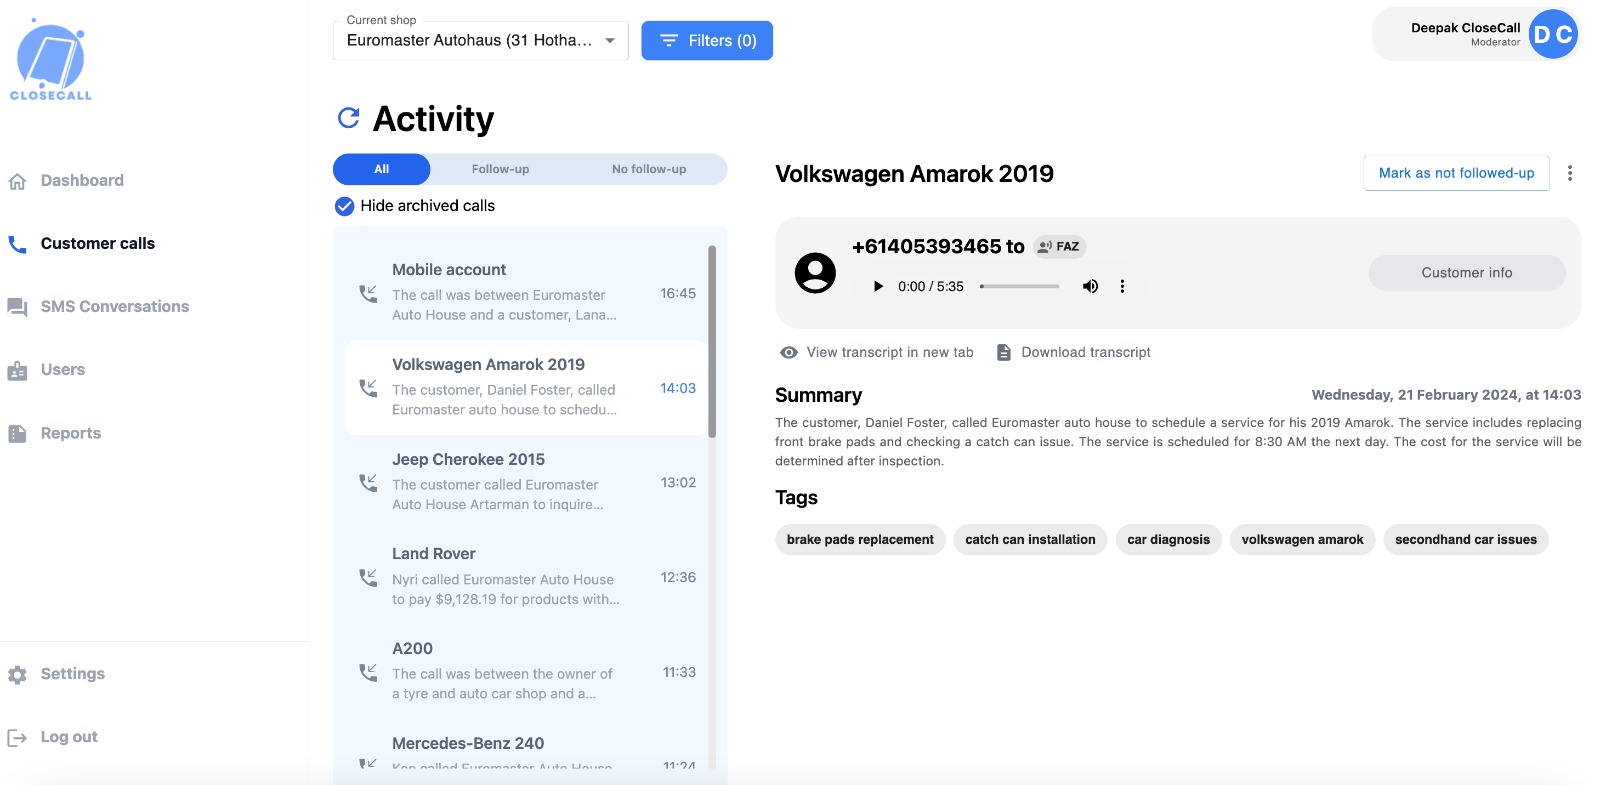The width and height of the screenshot is (1600, 785).
Task: Click incoming call icon for A200
Action: click(368, 673)
